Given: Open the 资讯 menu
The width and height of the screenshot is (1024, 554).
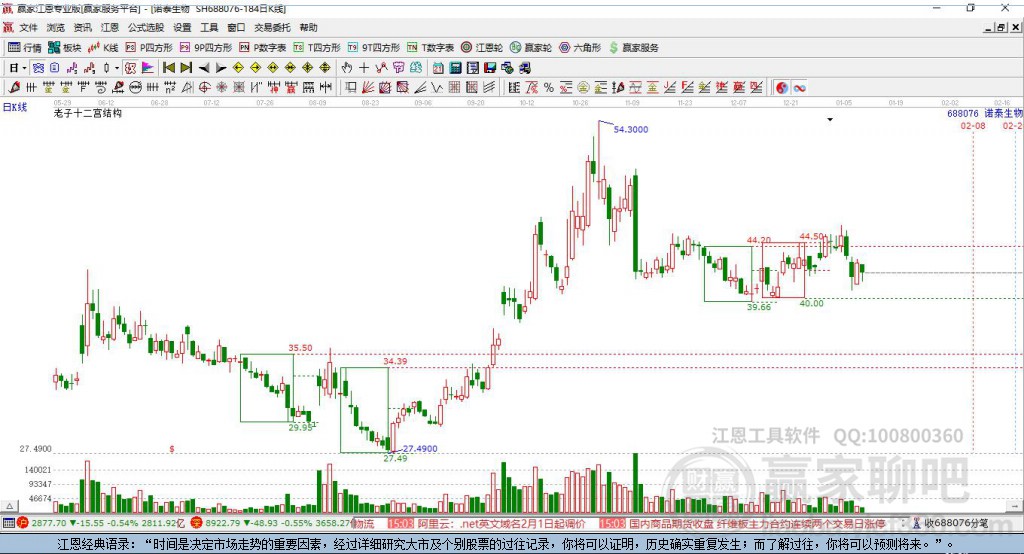Looking at the screenshot, I should [x=82, y=27].
